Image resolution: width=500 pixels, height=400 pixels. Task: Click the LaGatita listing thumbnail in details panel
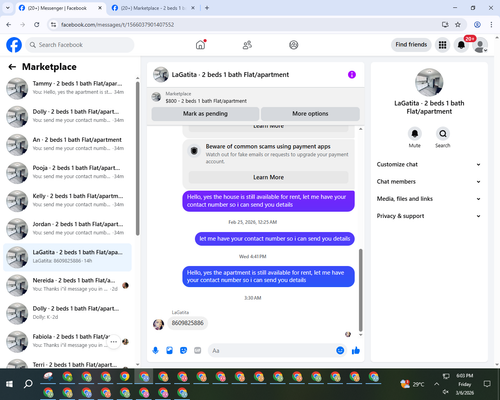(x=429, y=82)
